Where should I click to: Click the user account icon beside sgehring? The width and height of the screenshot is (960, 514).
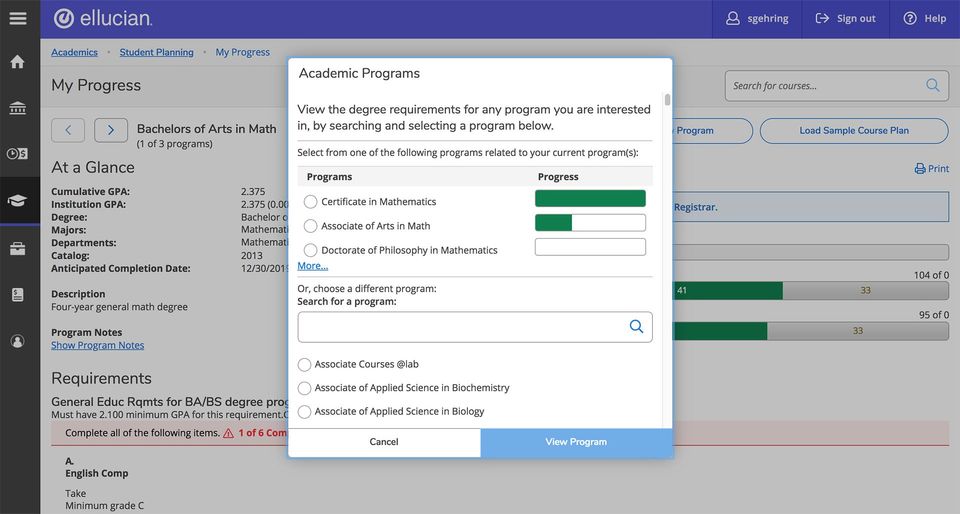coord(732,18)
